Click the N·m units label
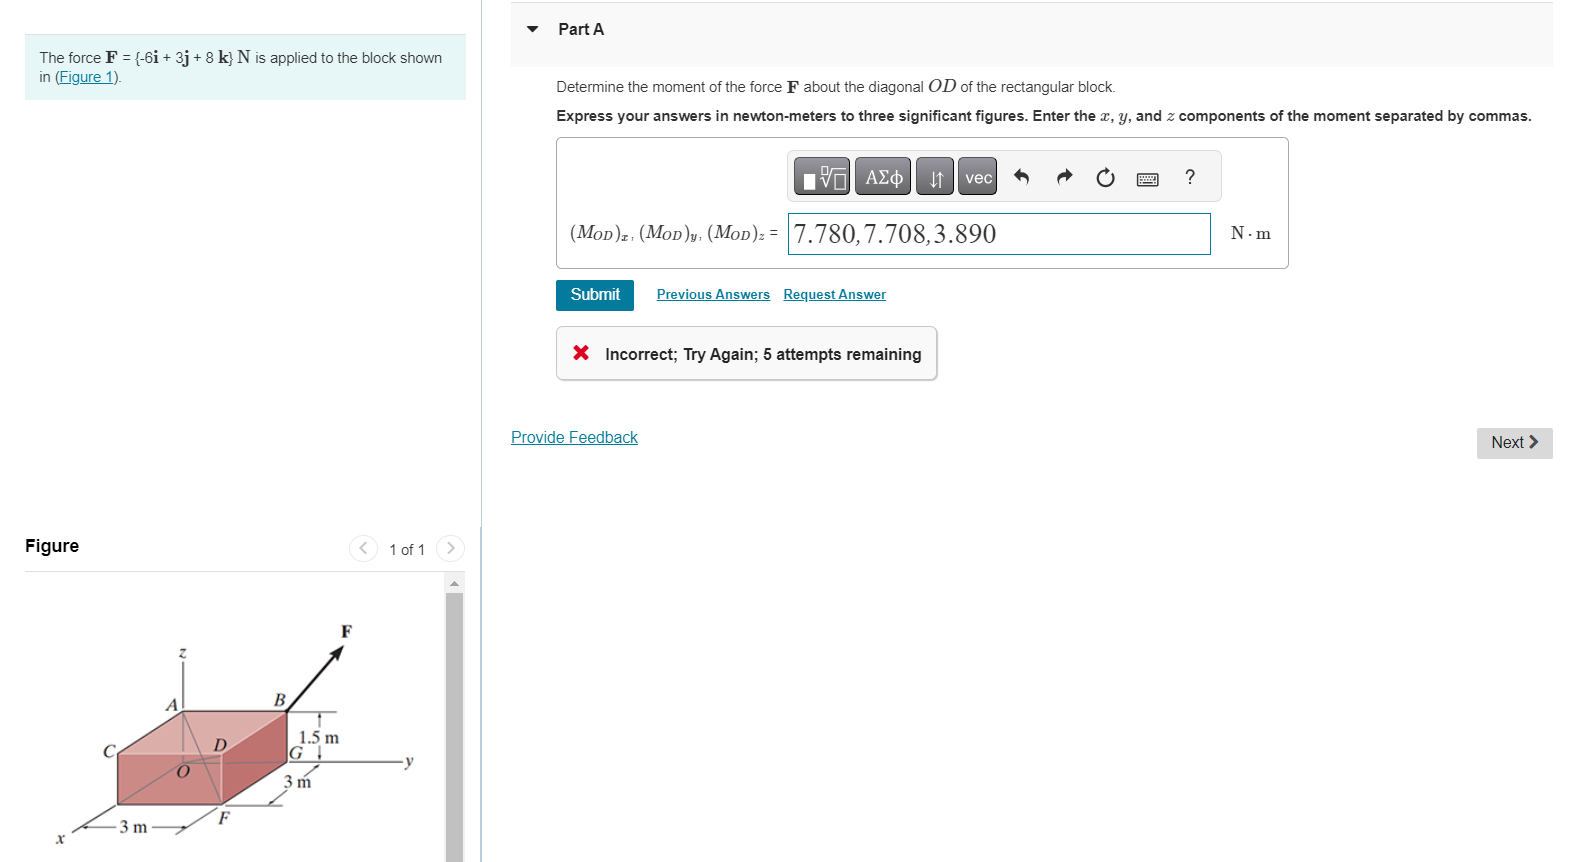Viewport: 1591px width, 862px height. 1250,234
